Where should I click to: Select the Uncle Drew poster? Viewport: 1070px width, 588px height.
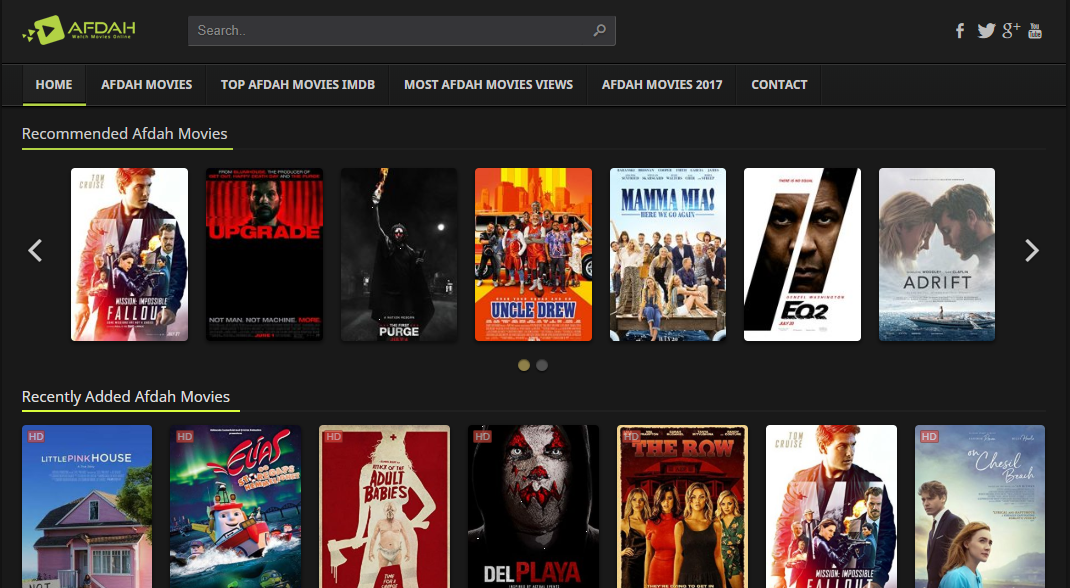(533, 254)
